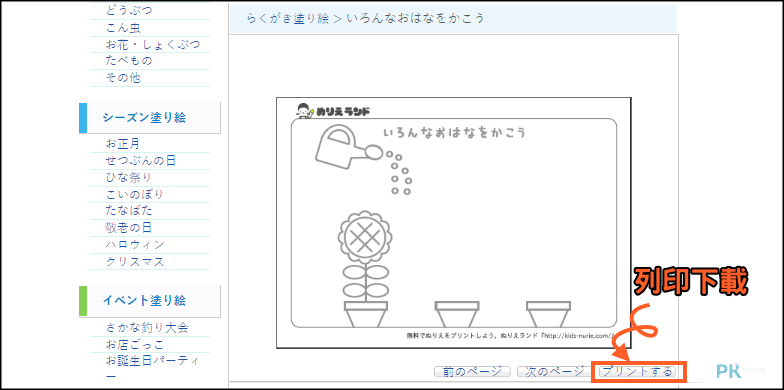Open the たべもの category link
This screenshot has height=390, width=784.
tap(129, 61)
